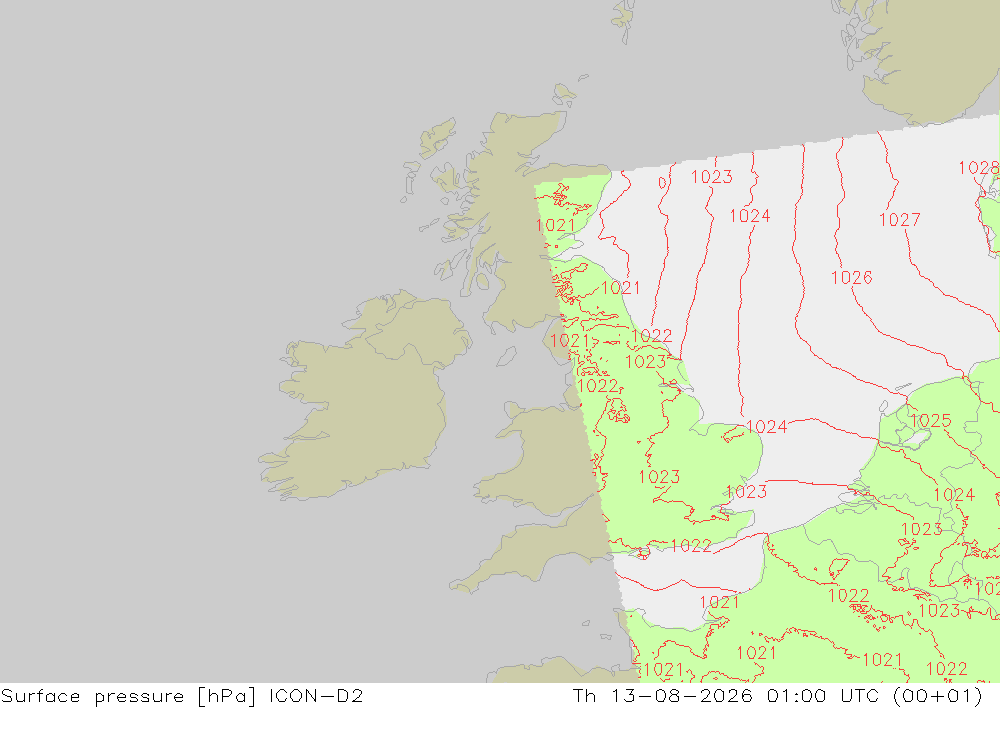1000x733 pixels.
Task: Click the 'Surface pressure [hPa]' caption
Action: (128, 696)
